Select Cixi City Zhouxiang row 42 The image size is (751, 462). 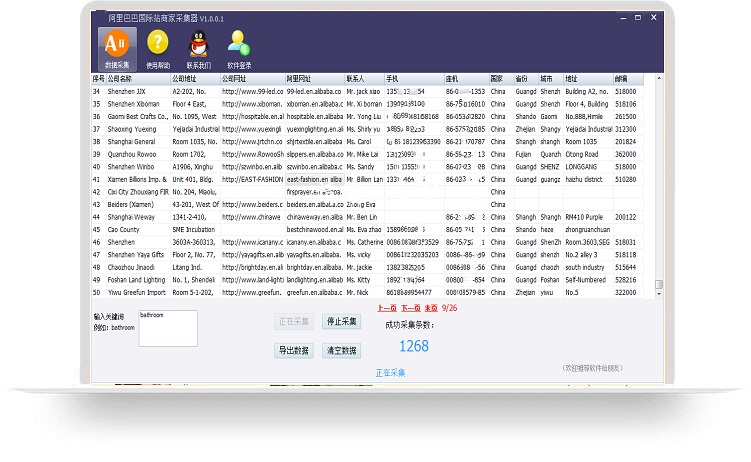[x=367, y=192]
